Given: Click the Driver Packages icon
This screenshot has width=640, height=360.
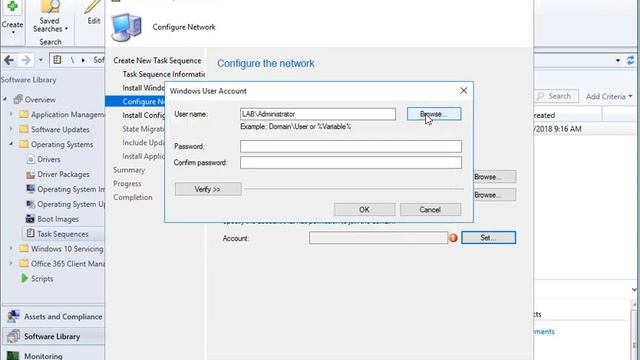Looking at the screenshot, I should pyautogui.click(x=31, y=174).
